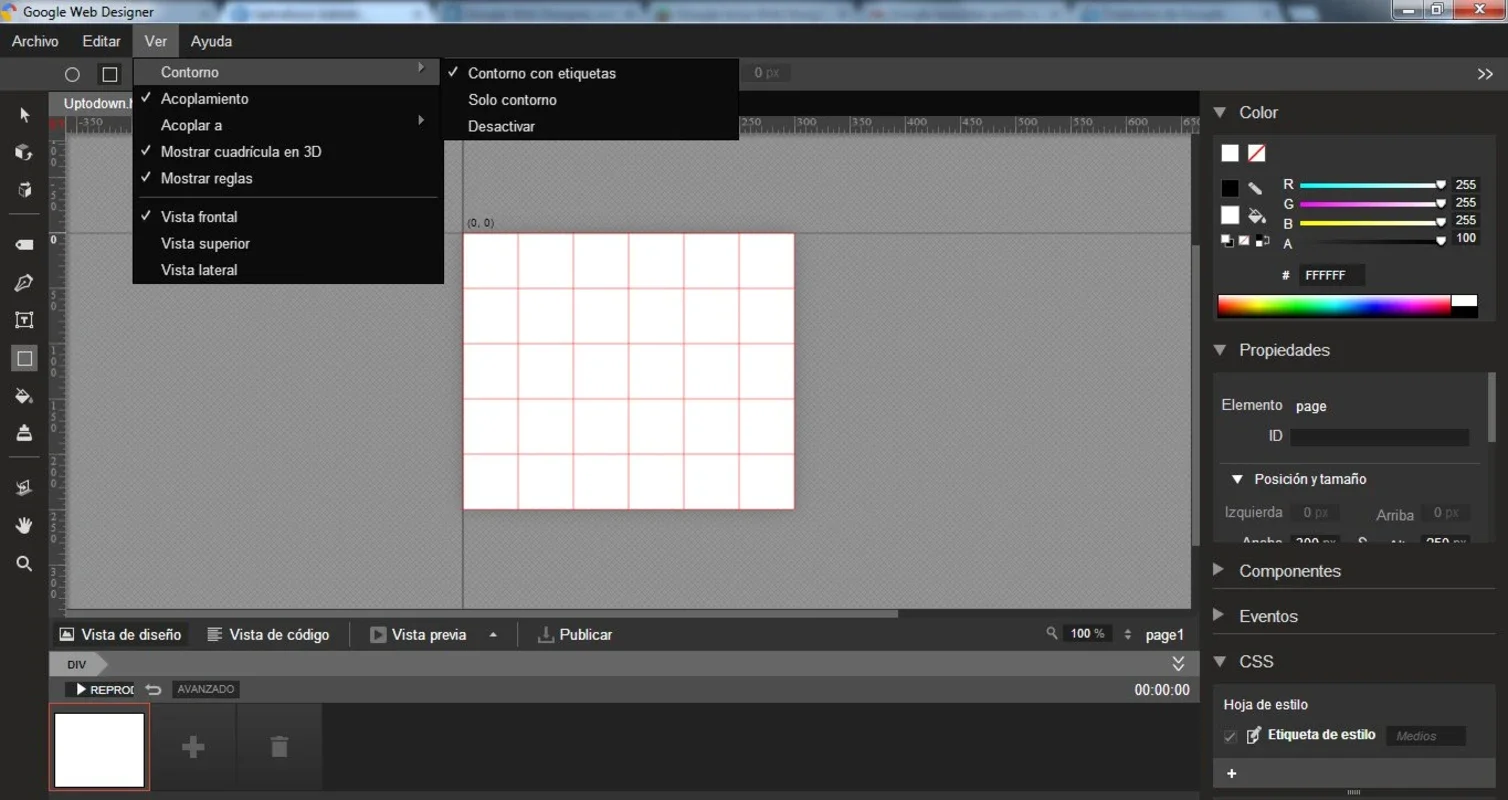Open the Archivo menu

(x=35, y=41)
